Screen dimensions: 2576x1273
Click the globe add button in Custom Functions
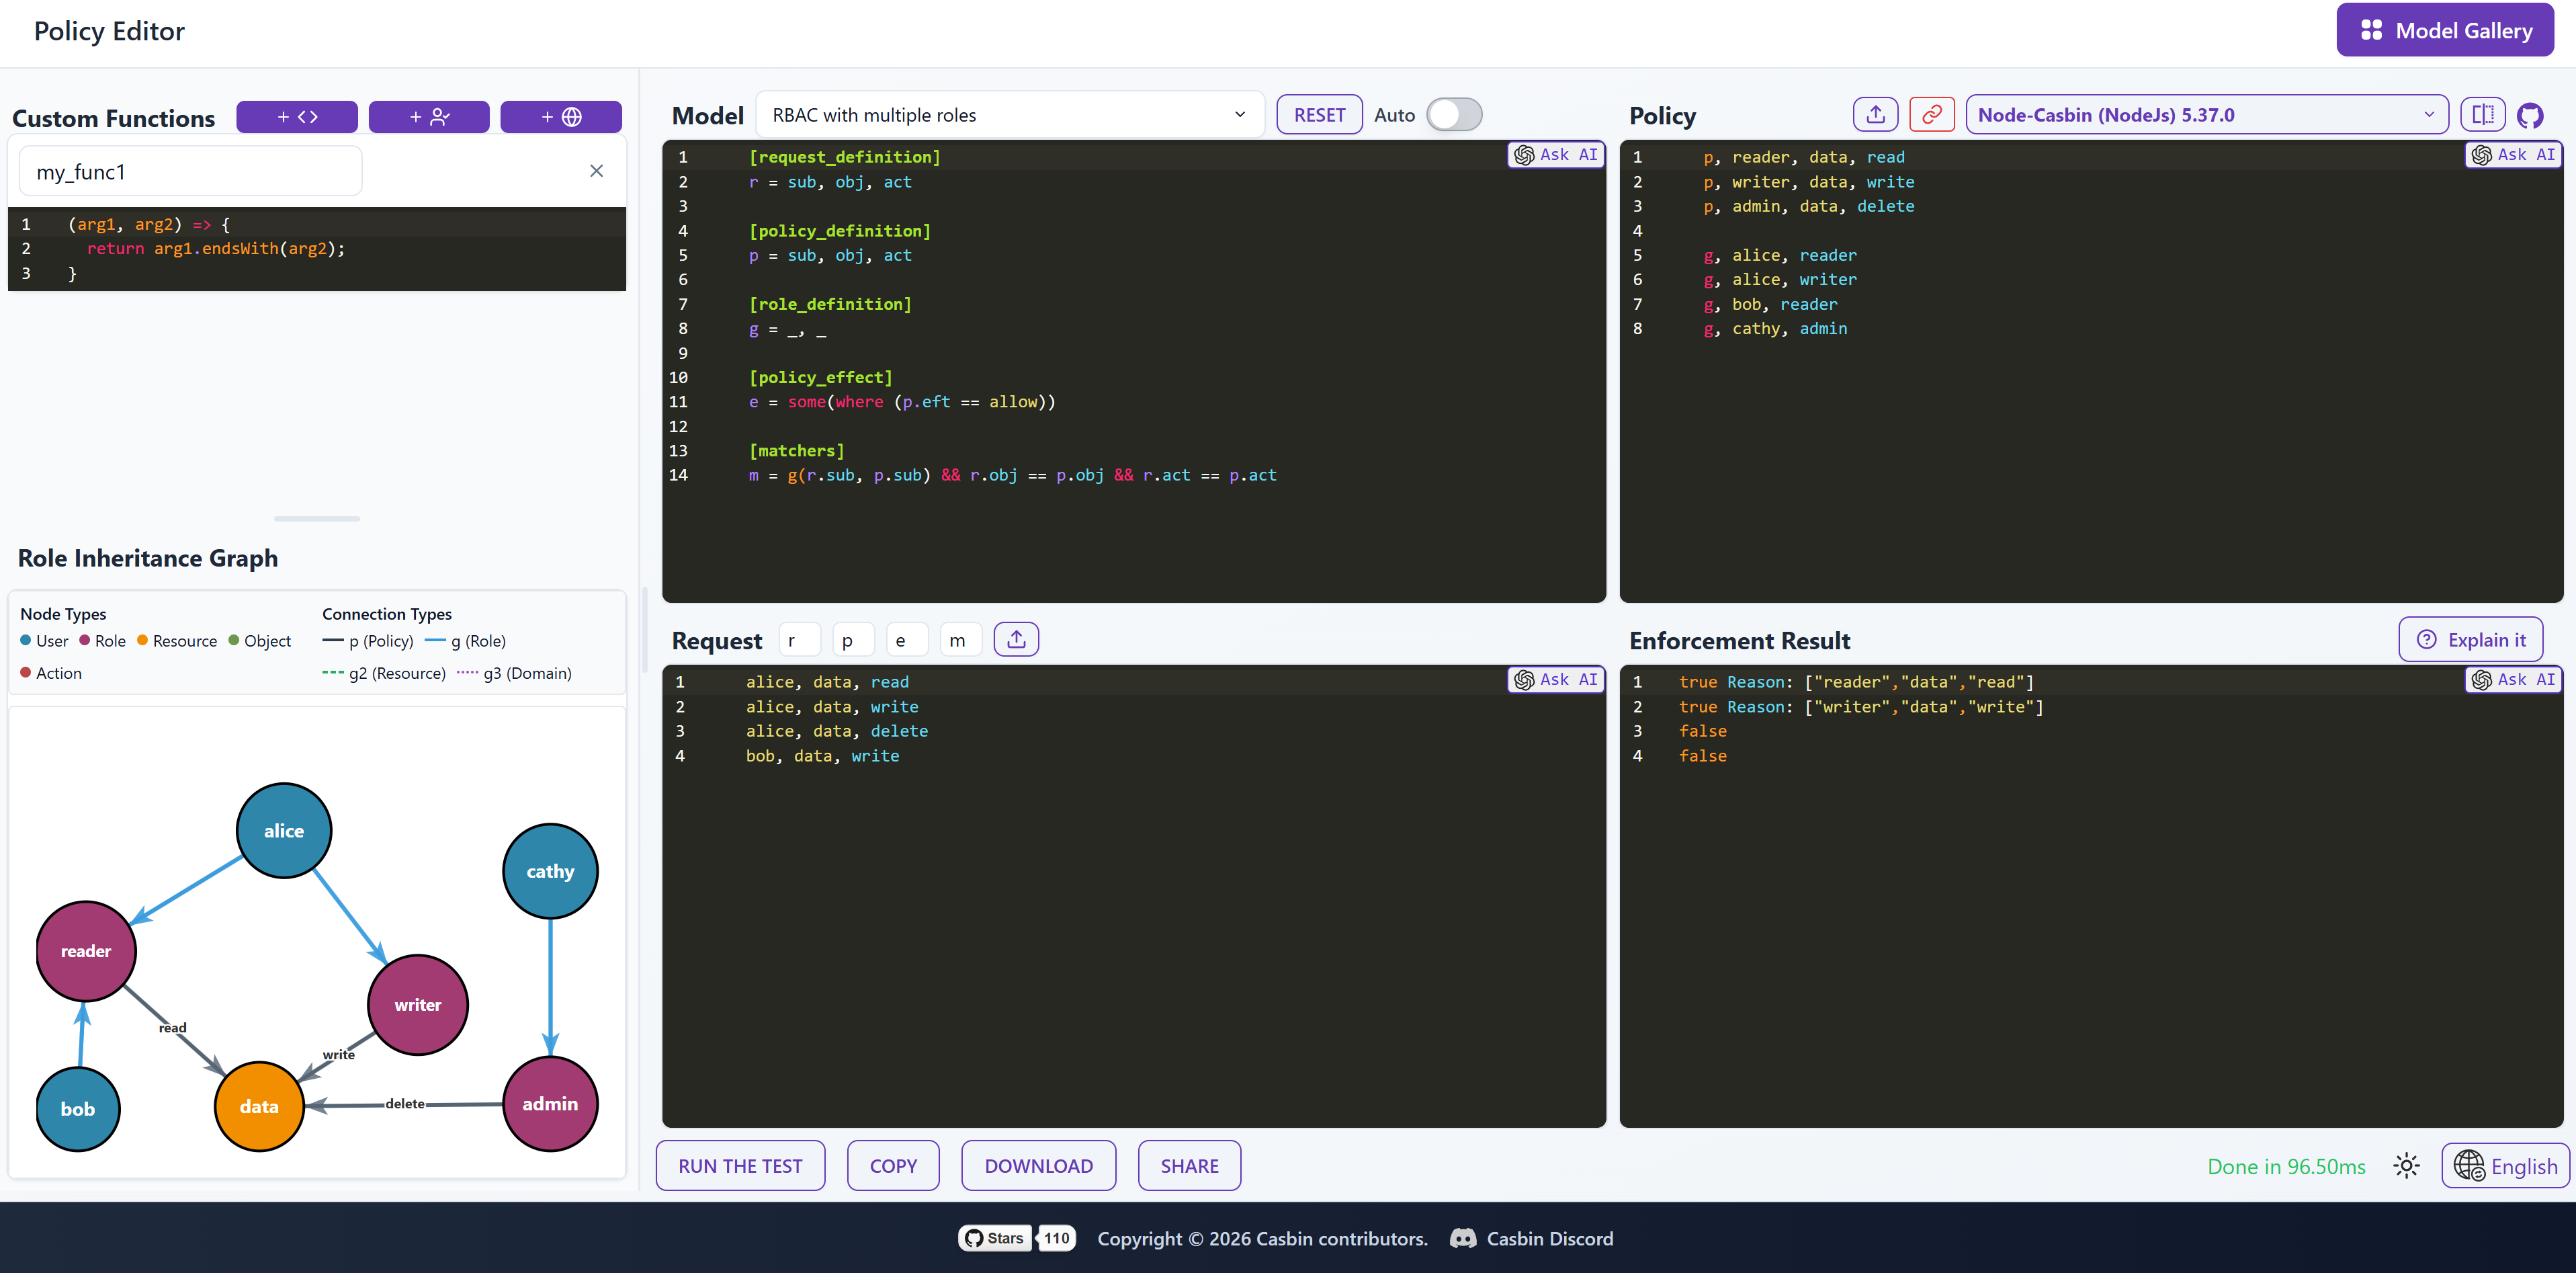pos(561,116)
